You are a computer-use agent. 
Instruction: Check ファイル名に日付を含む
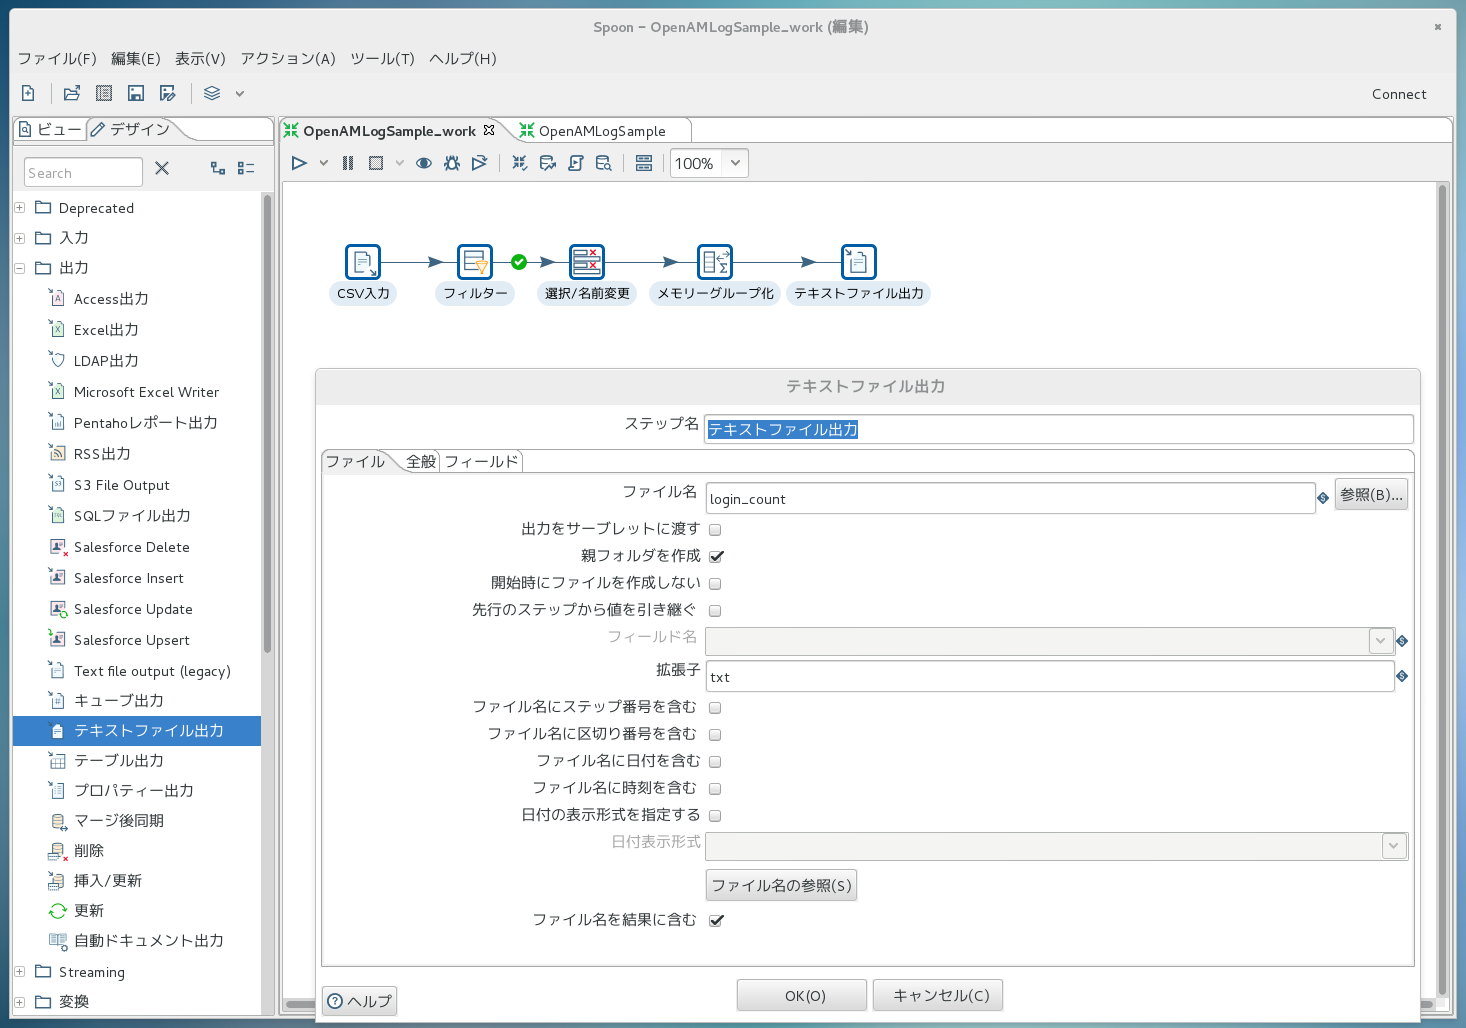(715, 762)
